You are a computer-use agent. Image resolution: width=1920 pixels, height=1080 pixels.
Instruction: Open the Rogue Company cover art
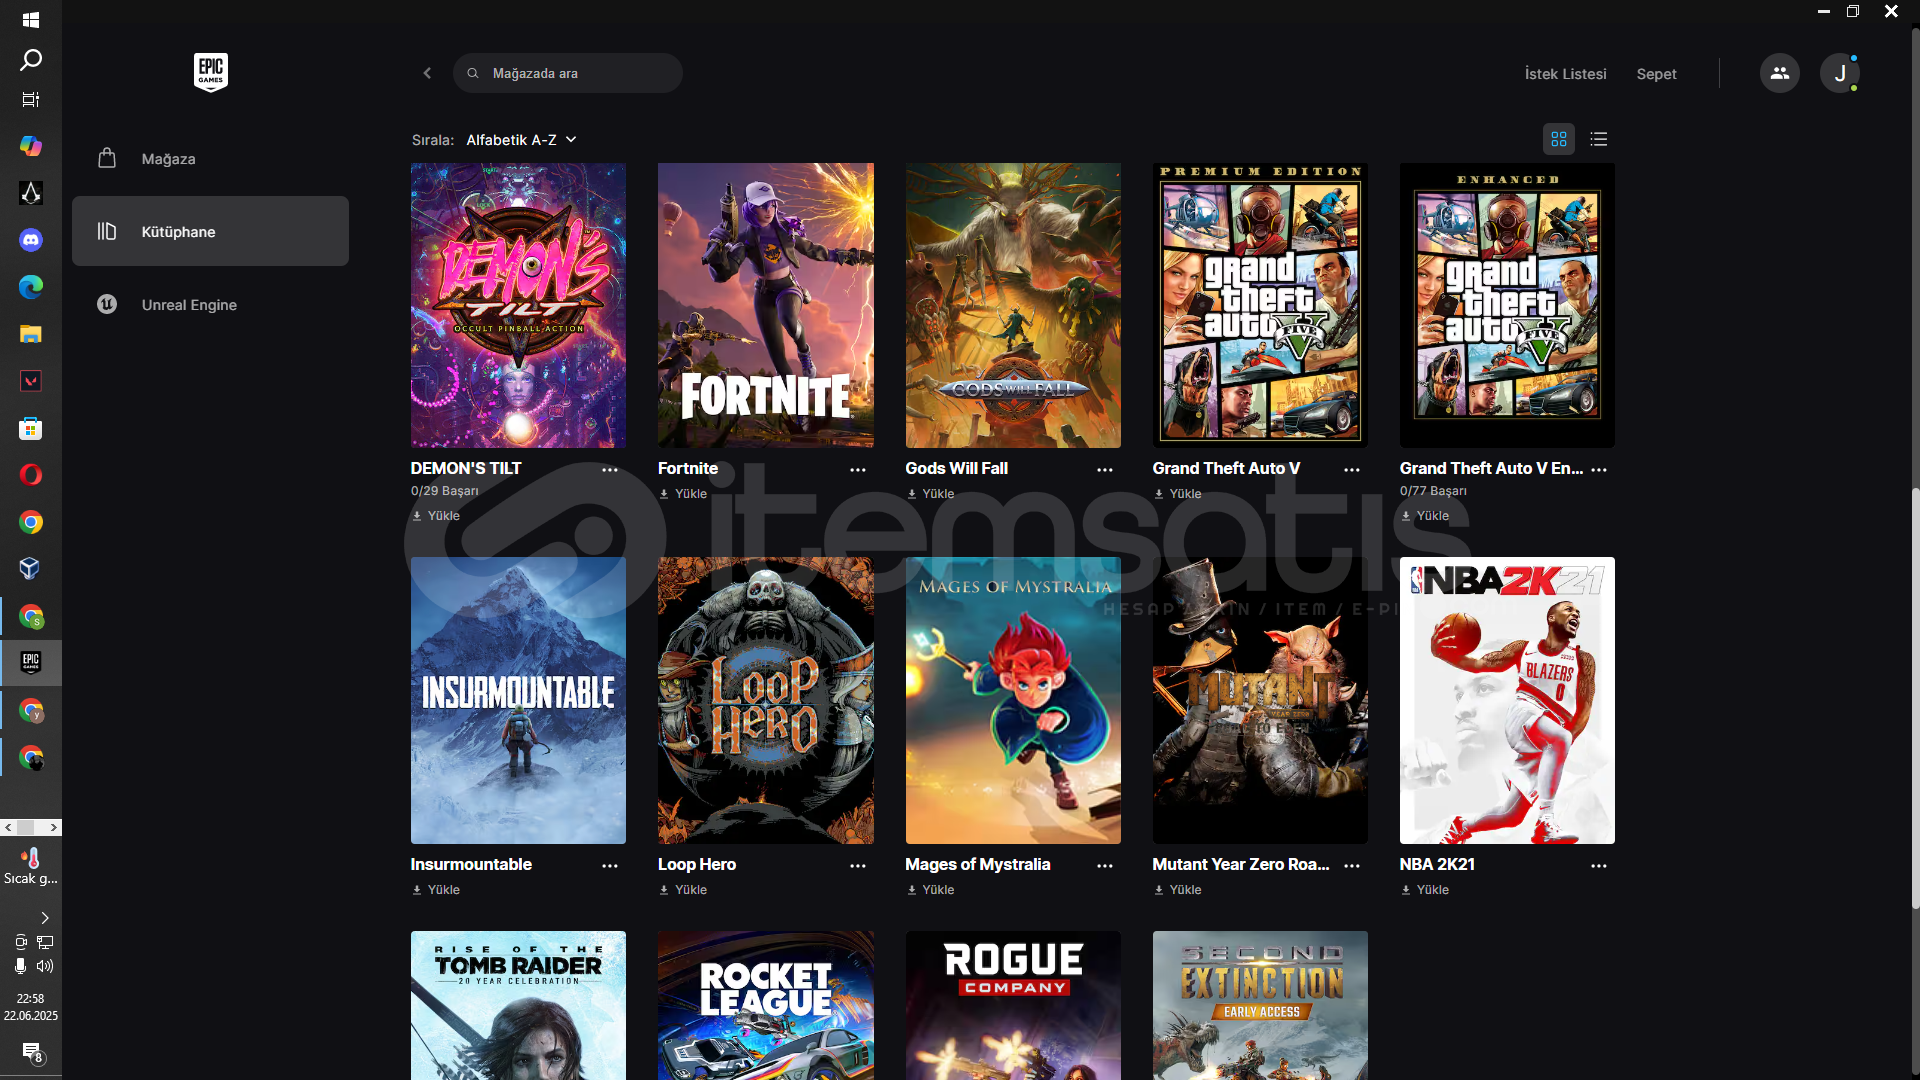click(1013, 1005)
